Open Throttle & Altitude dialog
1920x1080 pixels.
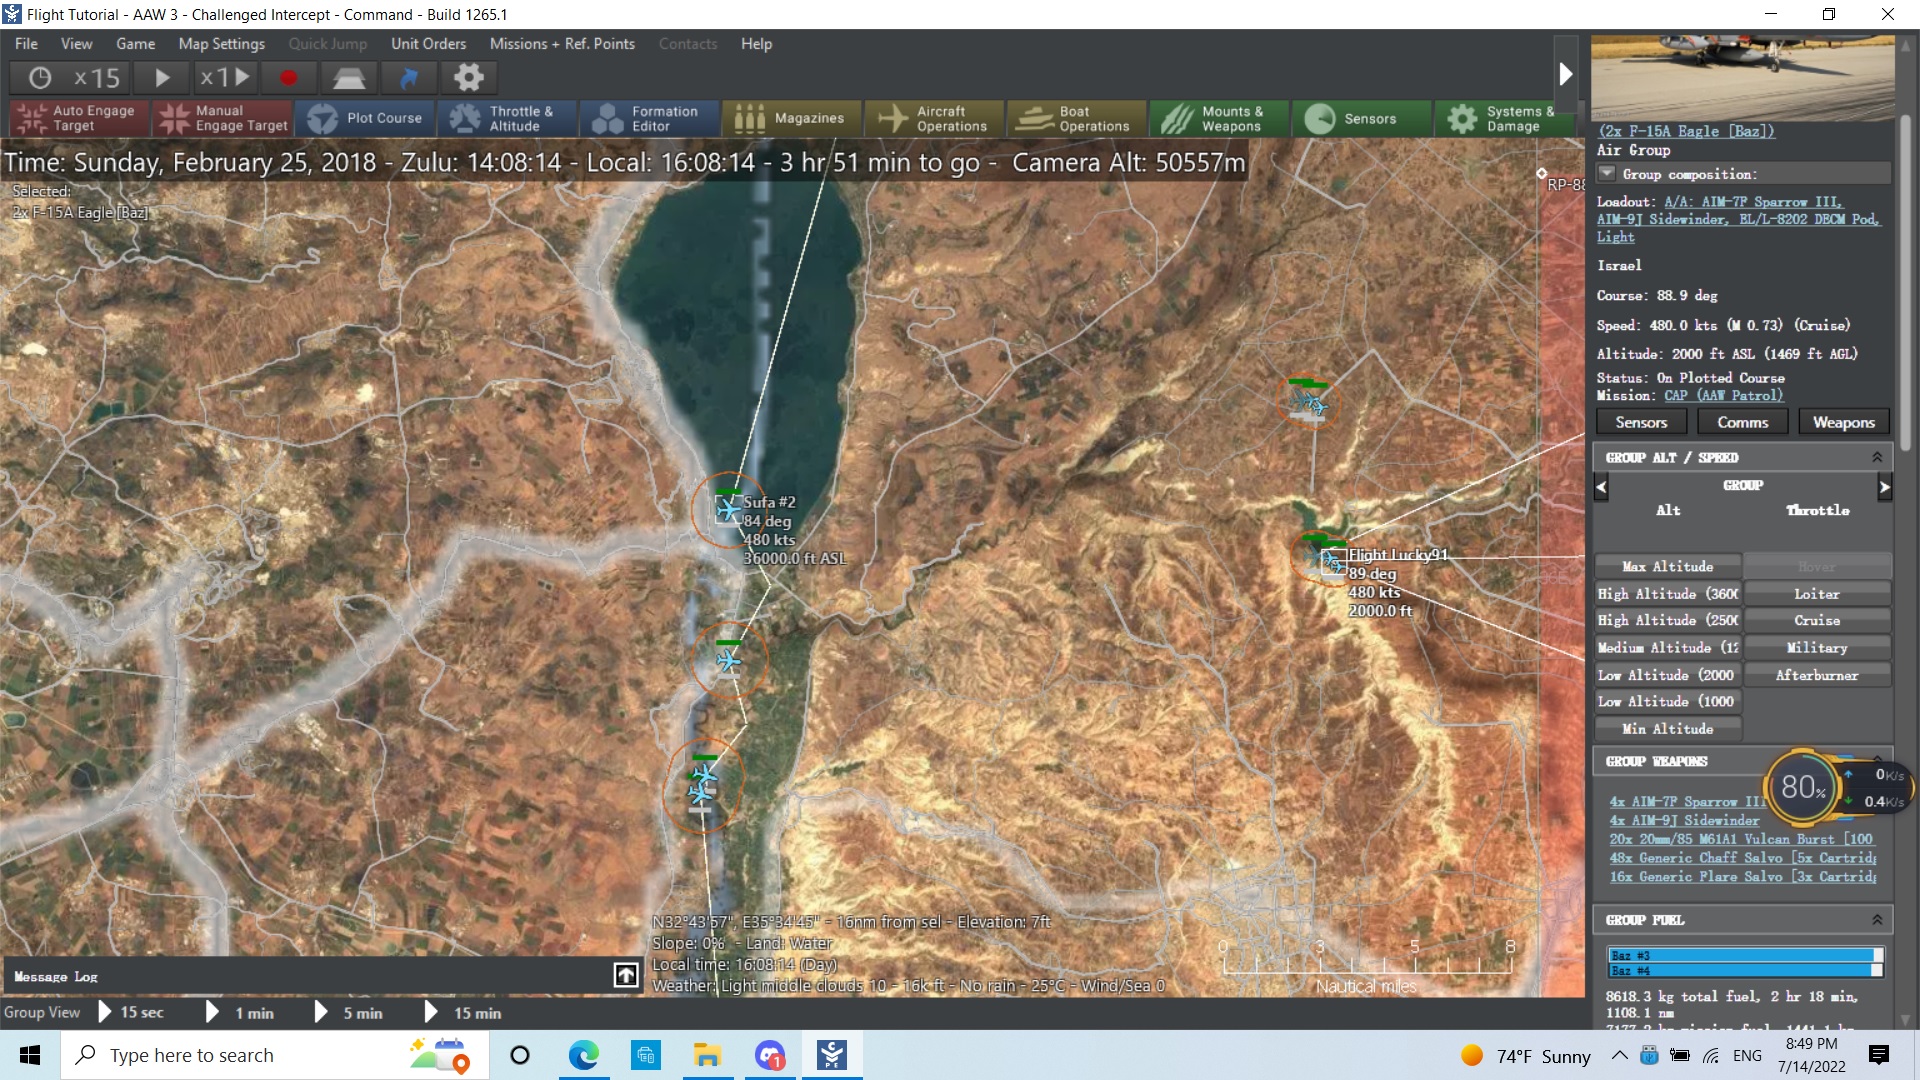point(507,118)
